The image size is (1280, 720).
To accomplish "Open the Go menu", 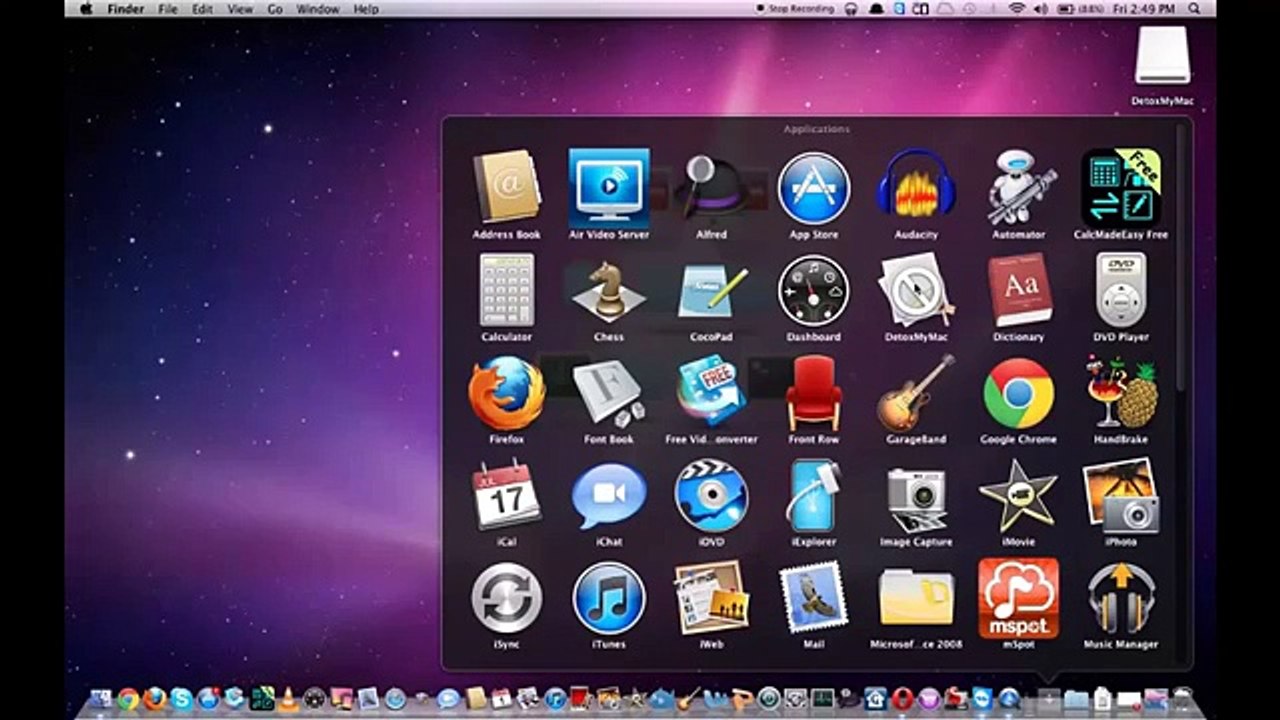I will click(x=275, y=8).
